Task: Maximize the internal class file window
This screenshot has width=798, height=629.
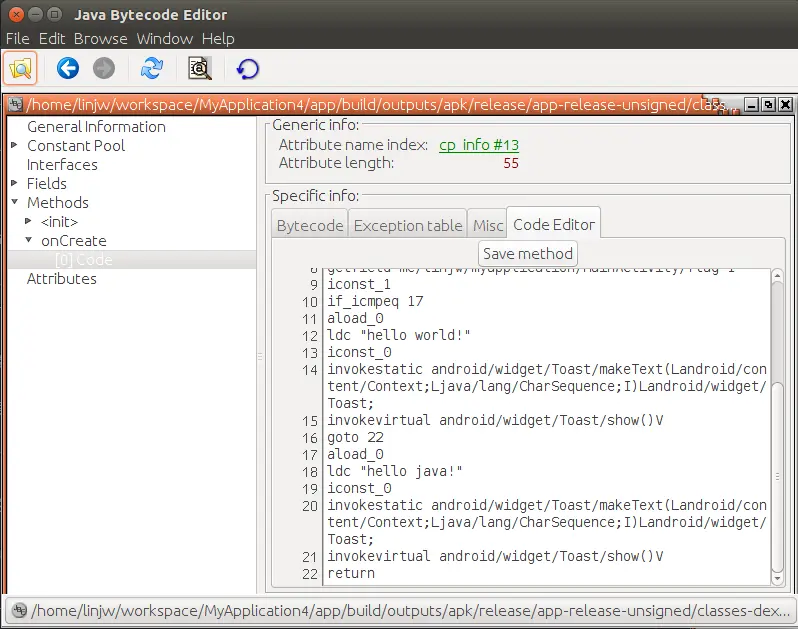Action: [x=768, y=104]
